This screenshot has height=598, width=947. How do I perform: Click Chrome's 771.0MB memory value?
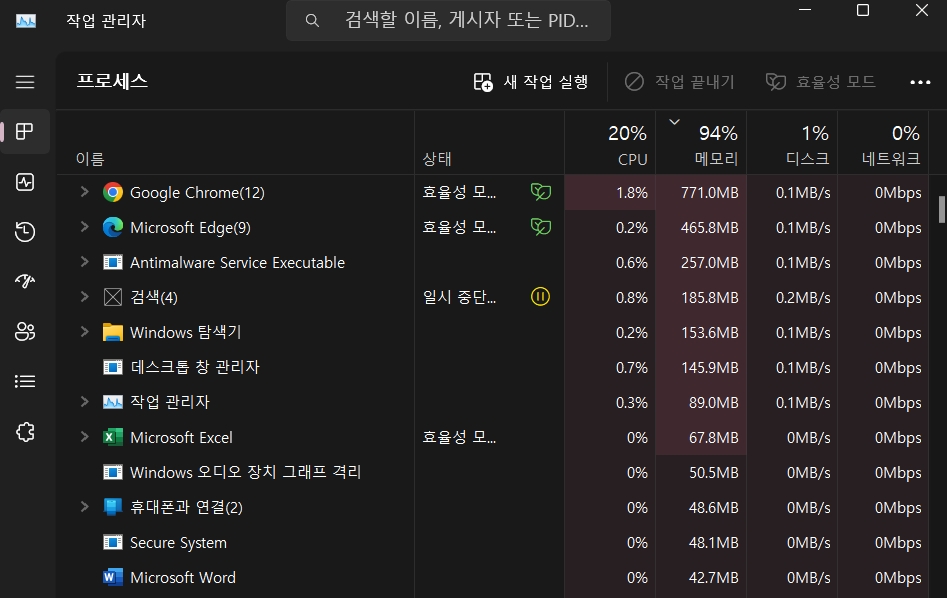coord(710,193)
